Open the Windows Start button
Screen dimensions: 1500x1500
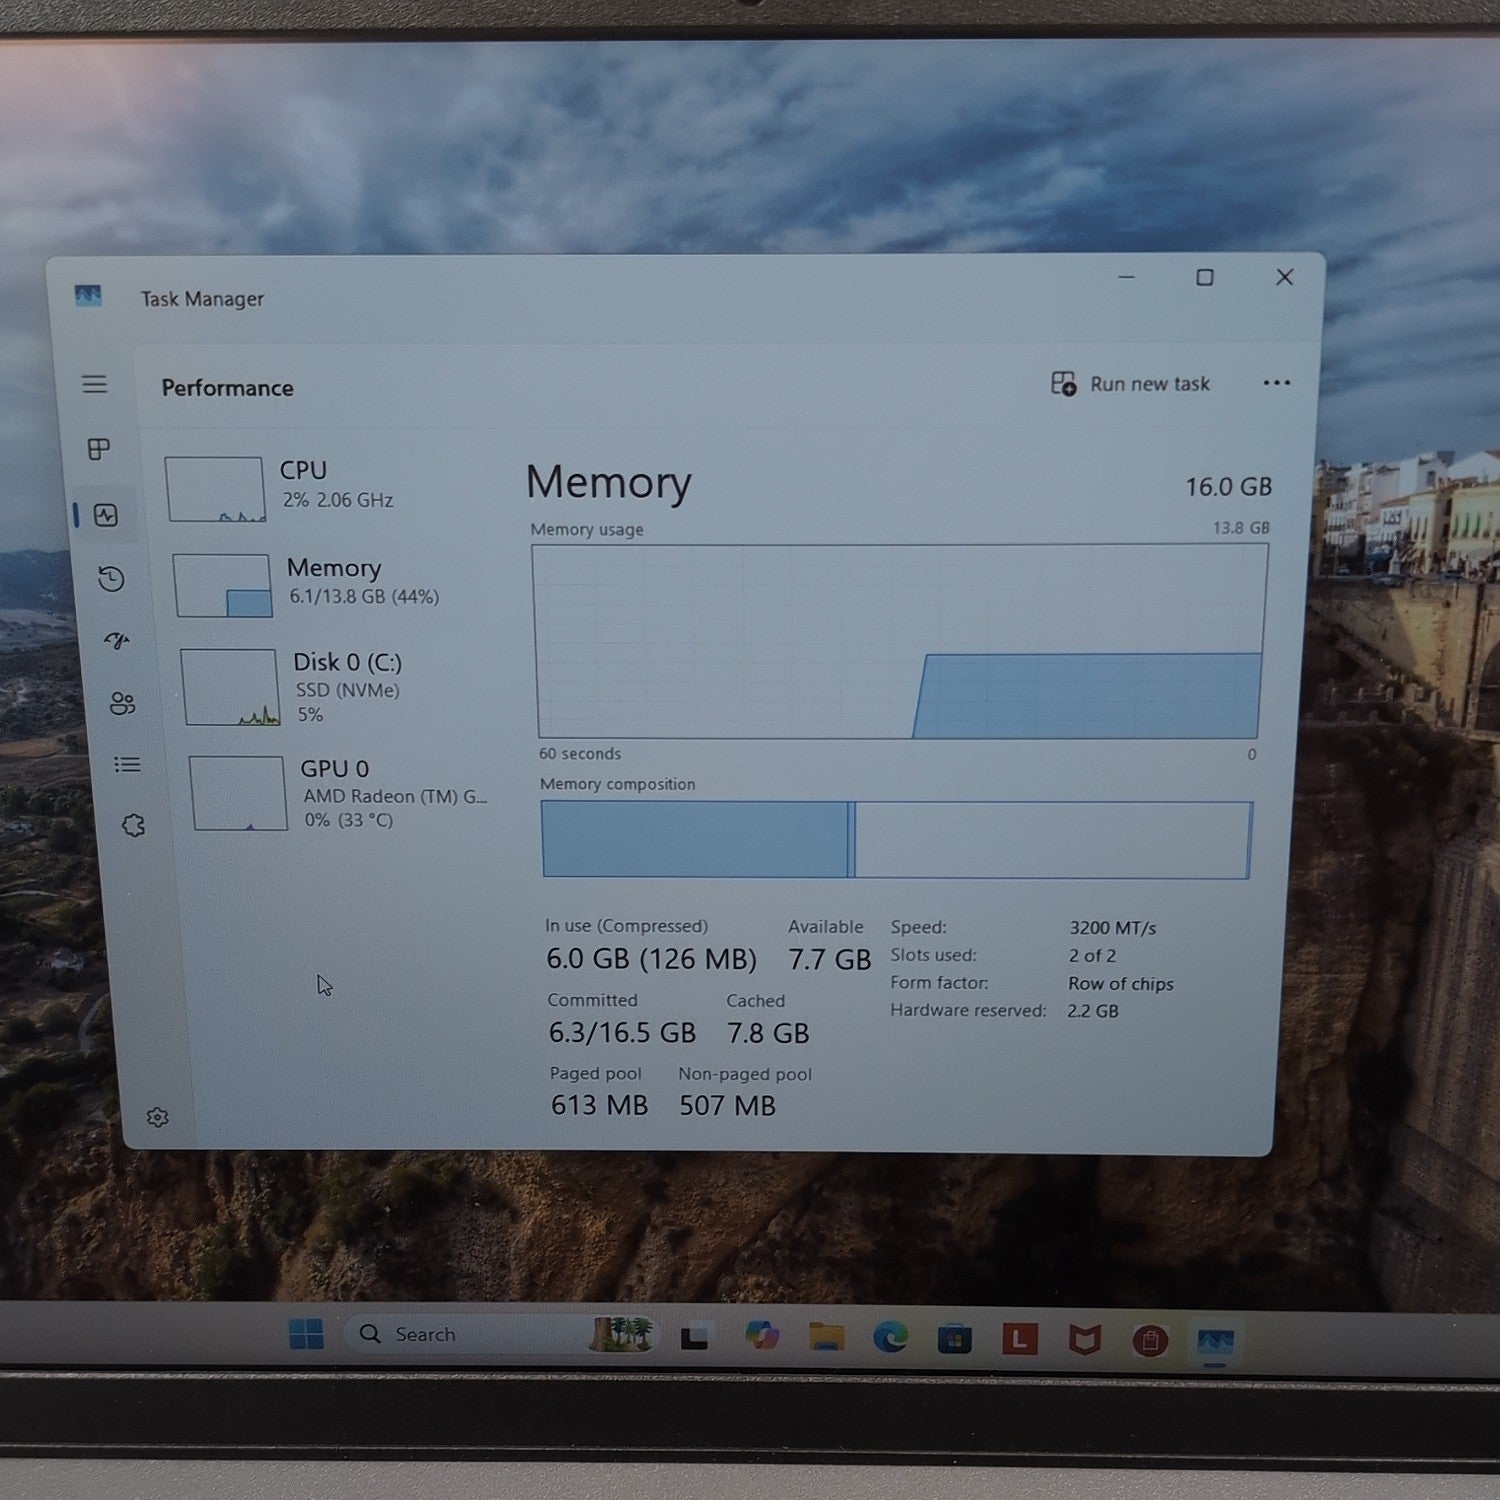[x=306, y=1334]
